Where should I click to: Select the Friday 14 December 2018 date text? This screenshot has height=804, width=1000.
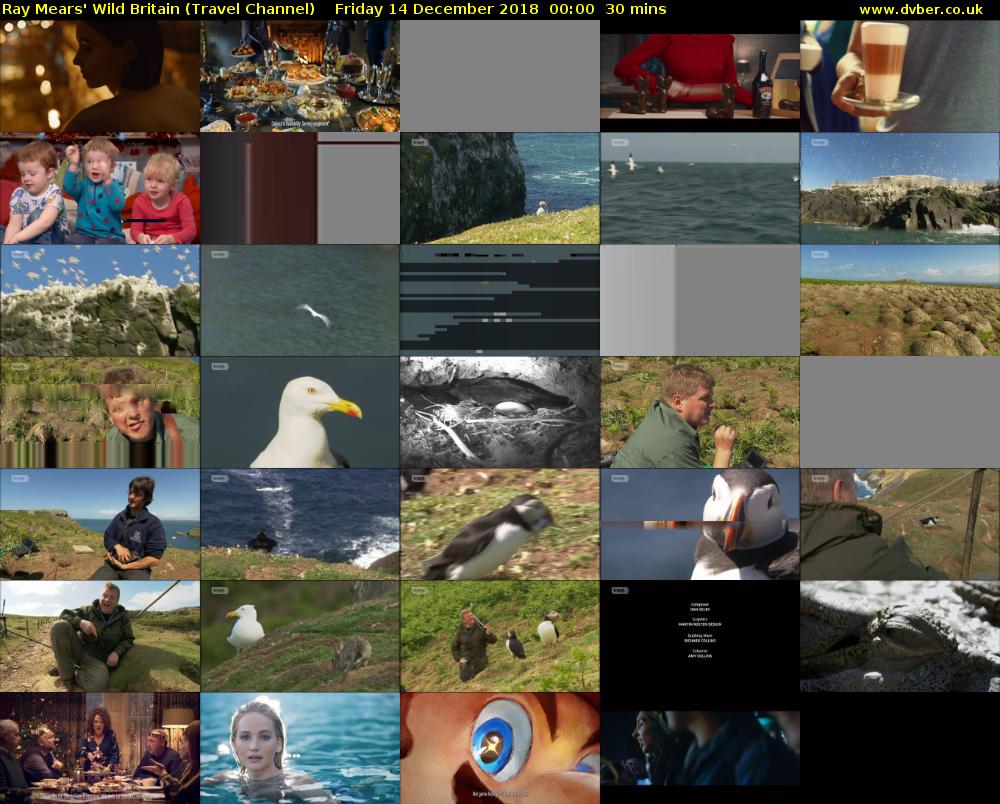pos(438,9)
